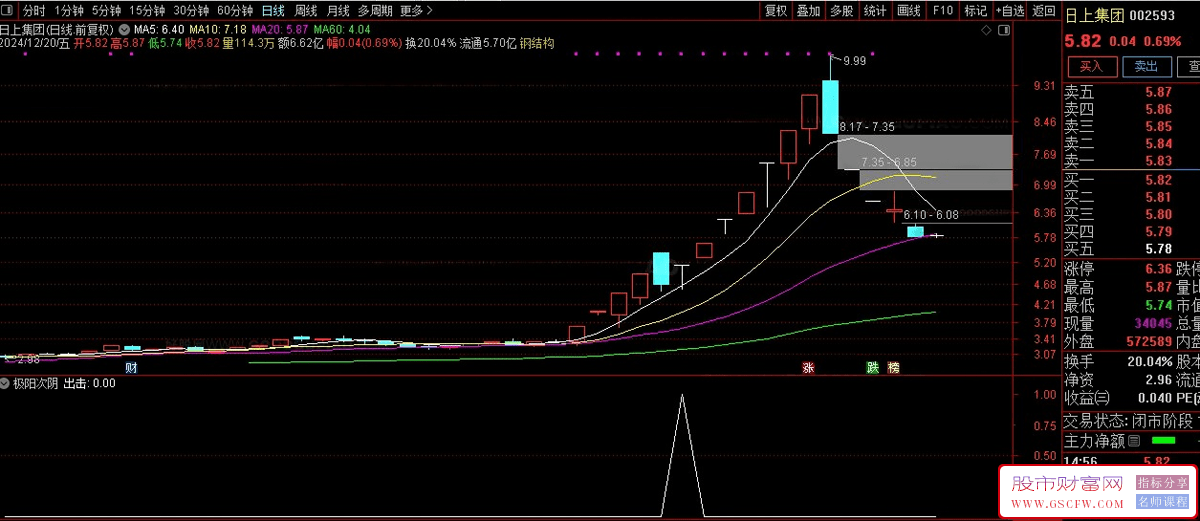The width and height of the screenshot is (1200, 521).
Task: Select the 60分钟 period tab
Action: coord(235,11)
